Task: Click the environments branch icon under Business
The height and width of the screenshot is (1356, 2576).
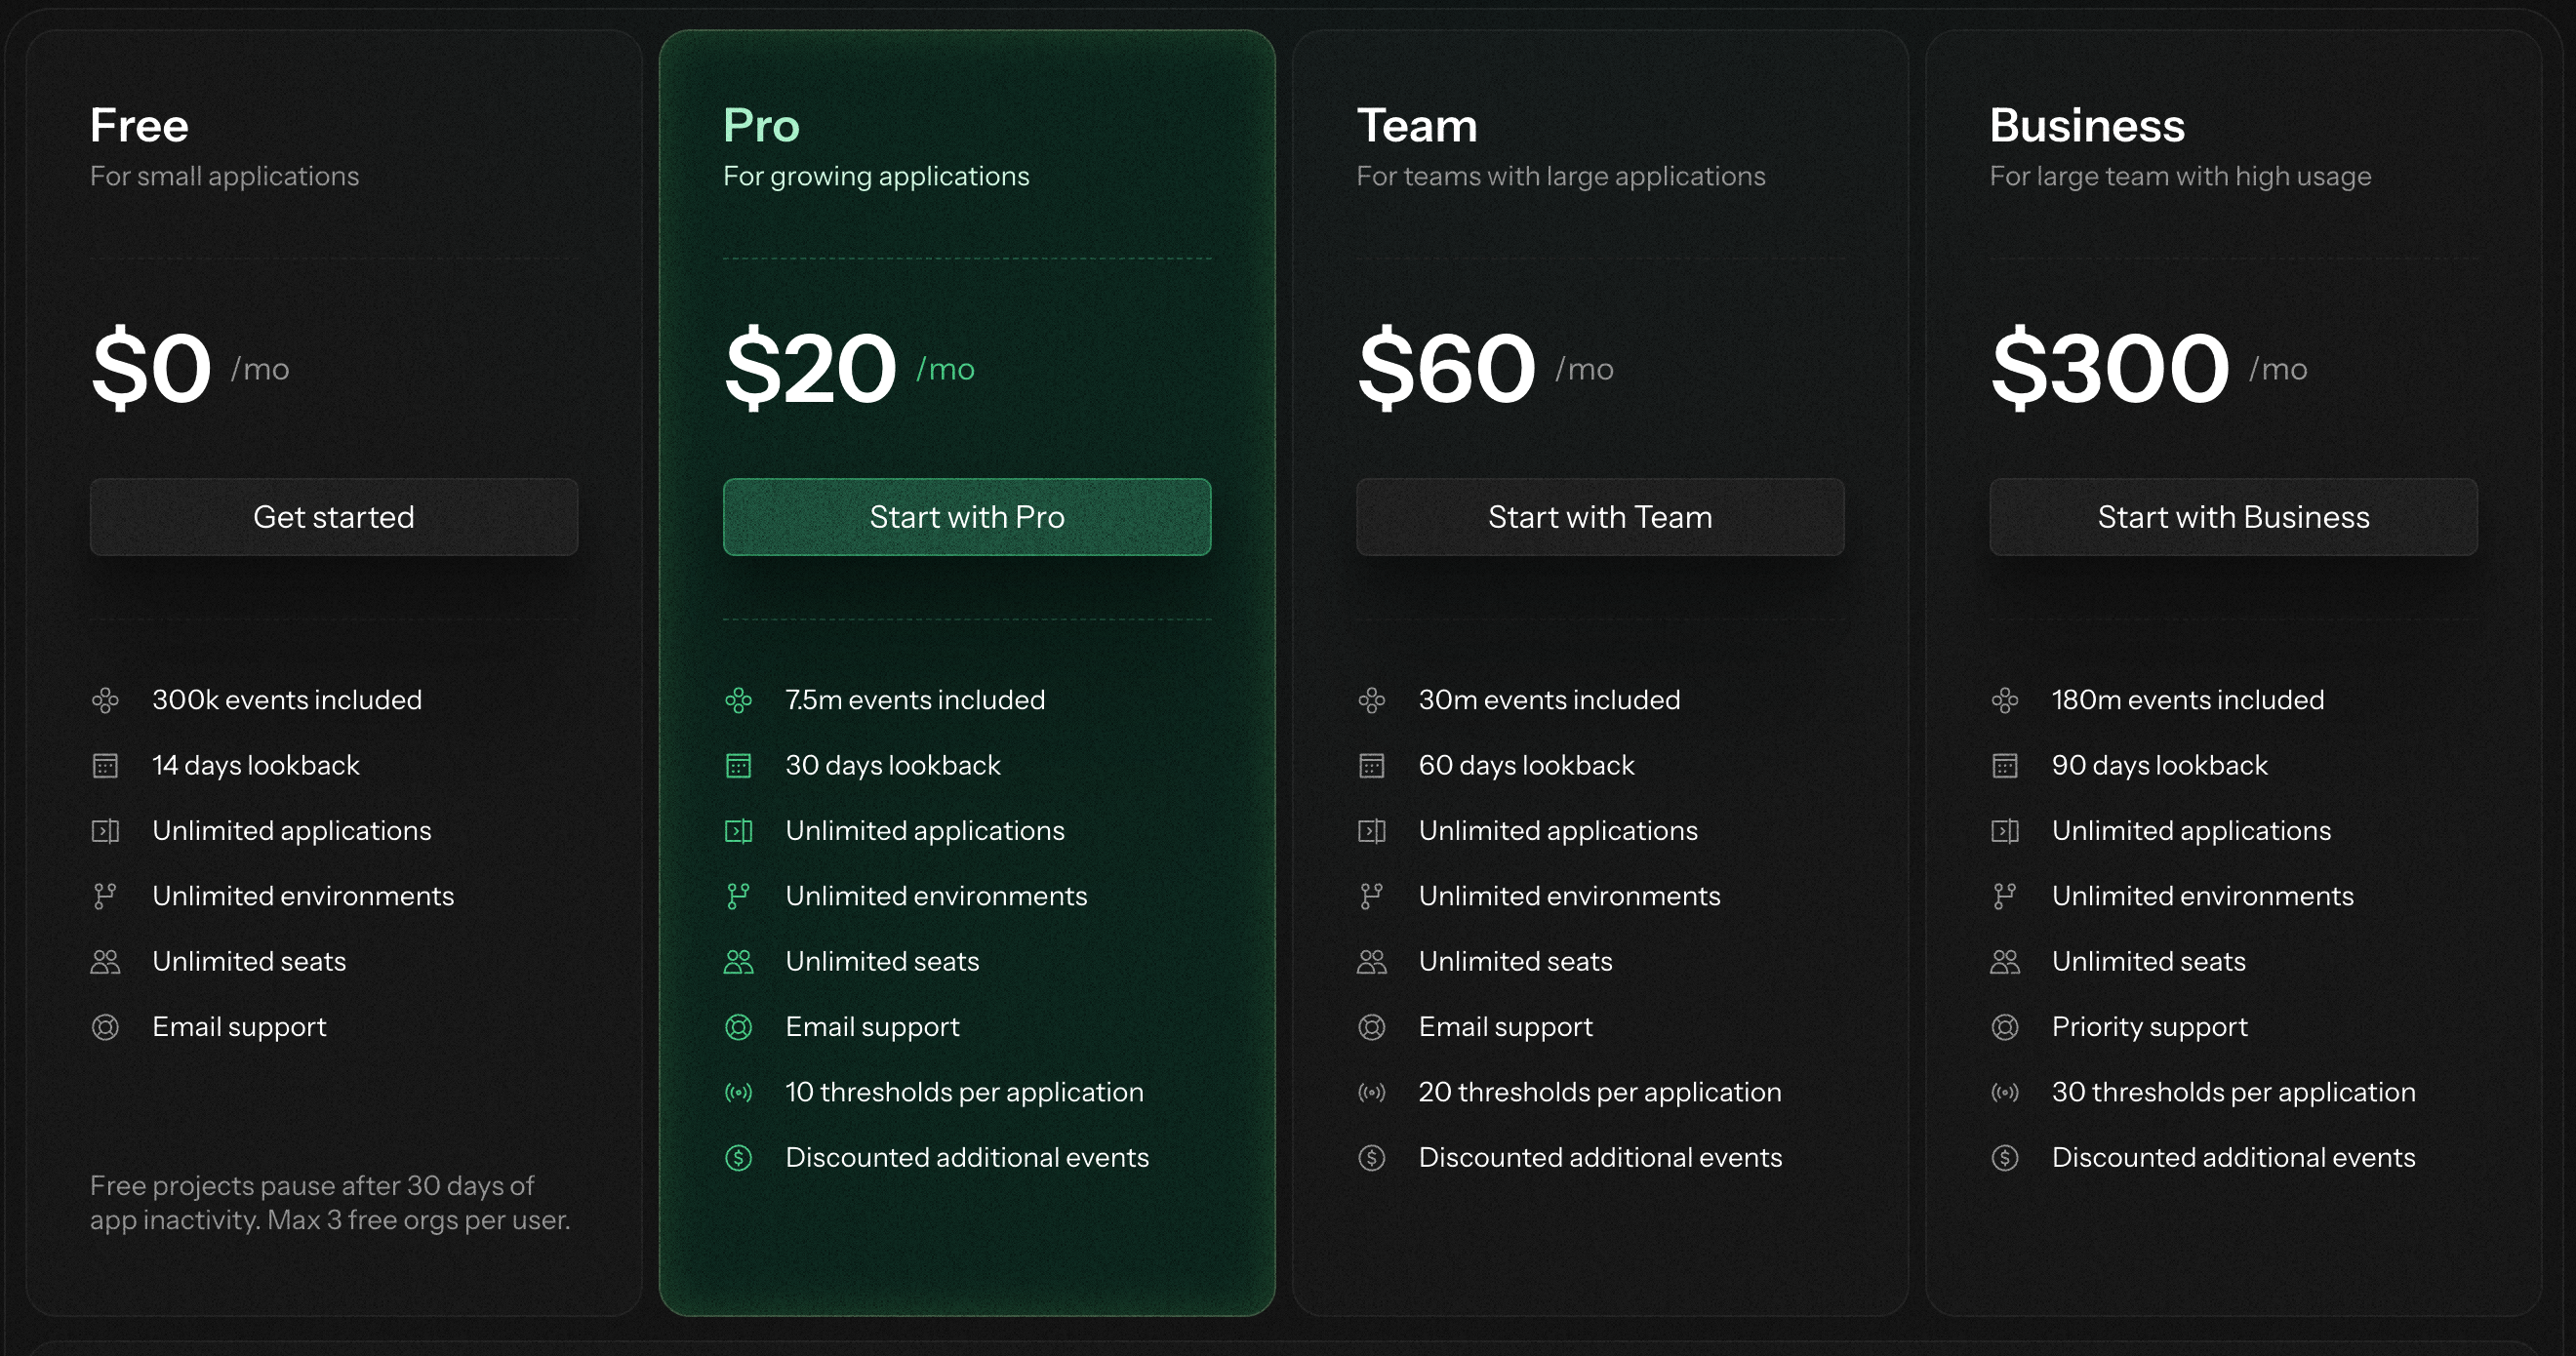Action: 2005,896
